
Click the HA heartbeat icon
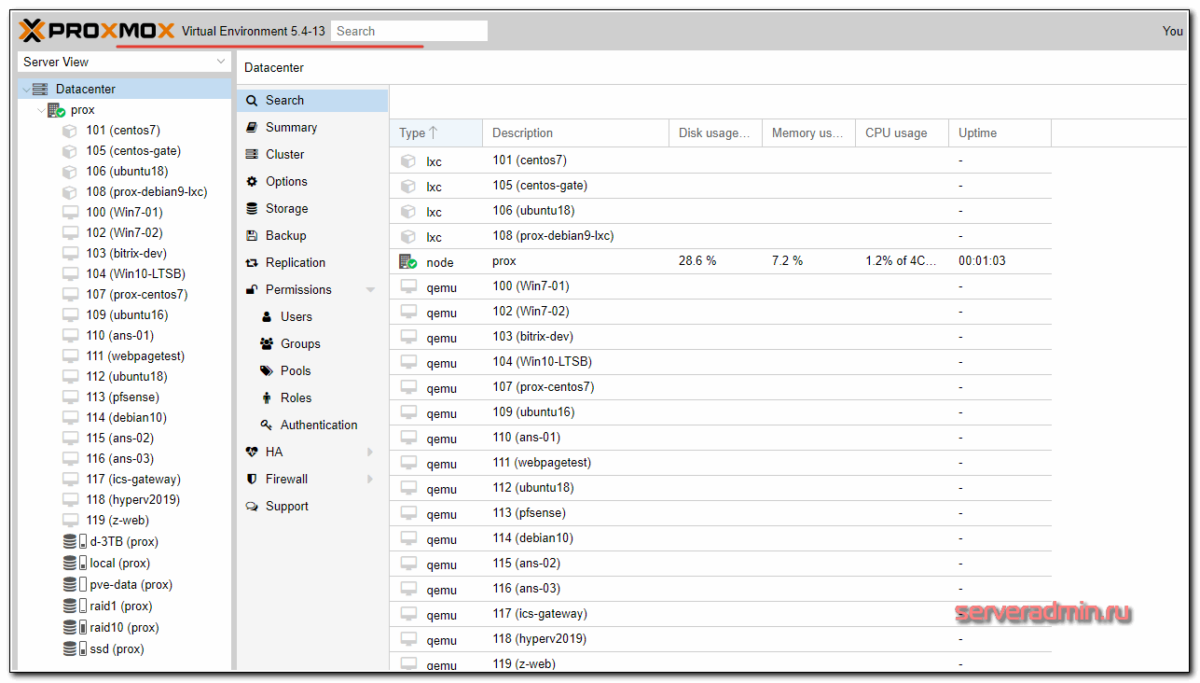252,452
